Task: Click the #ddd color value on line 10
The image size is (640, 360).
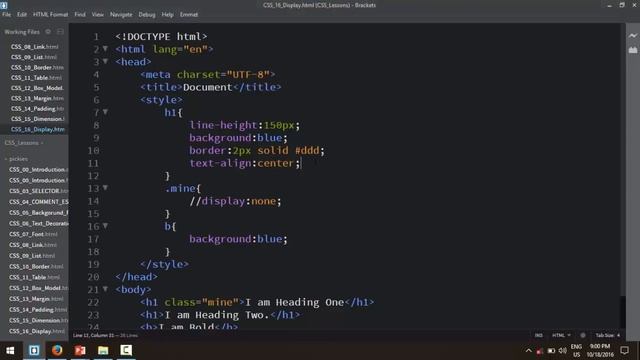Action: [307, 150]
